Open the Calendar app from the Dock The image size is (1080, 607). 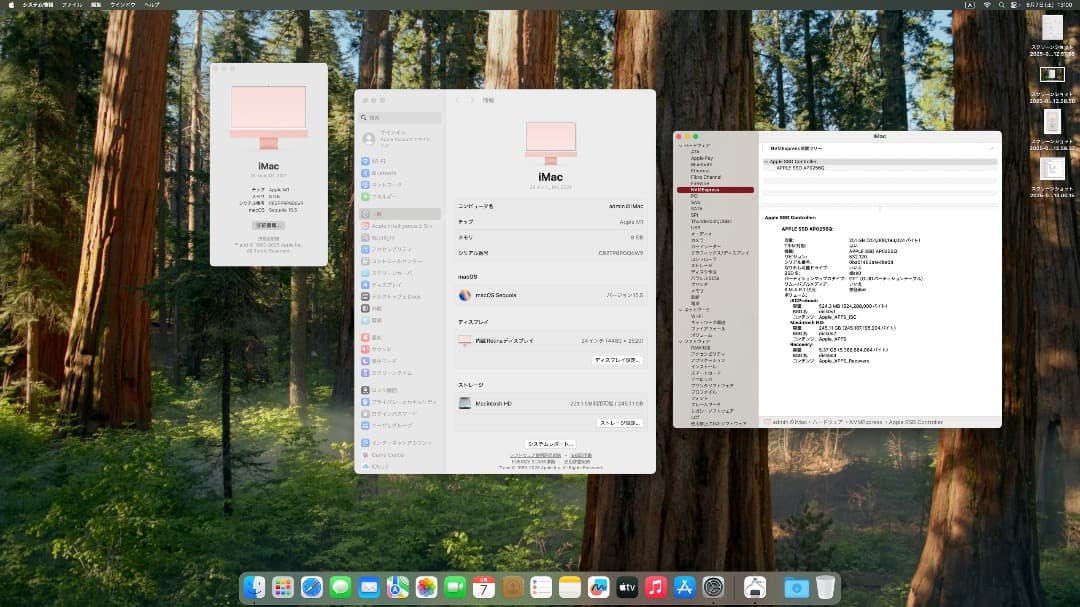click(x=485, y=588)
